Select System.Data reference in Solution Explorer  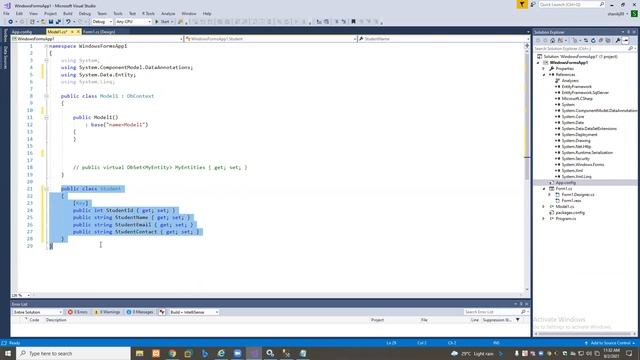(x=572, y=122)
